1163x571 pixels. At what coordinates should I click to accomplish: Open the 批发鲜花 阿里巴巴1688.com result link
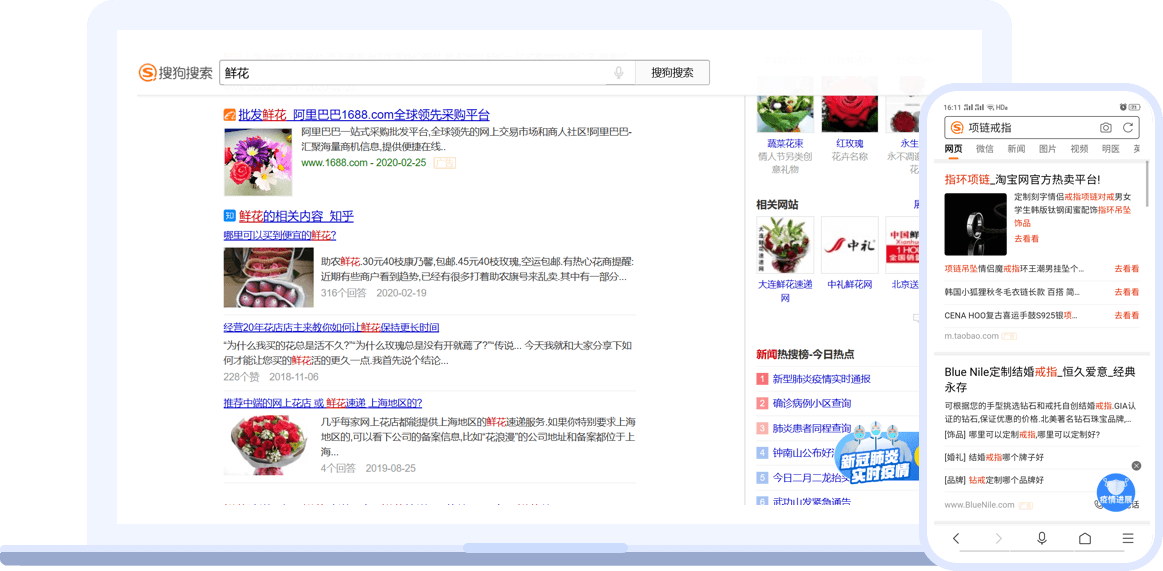(363, 115)
